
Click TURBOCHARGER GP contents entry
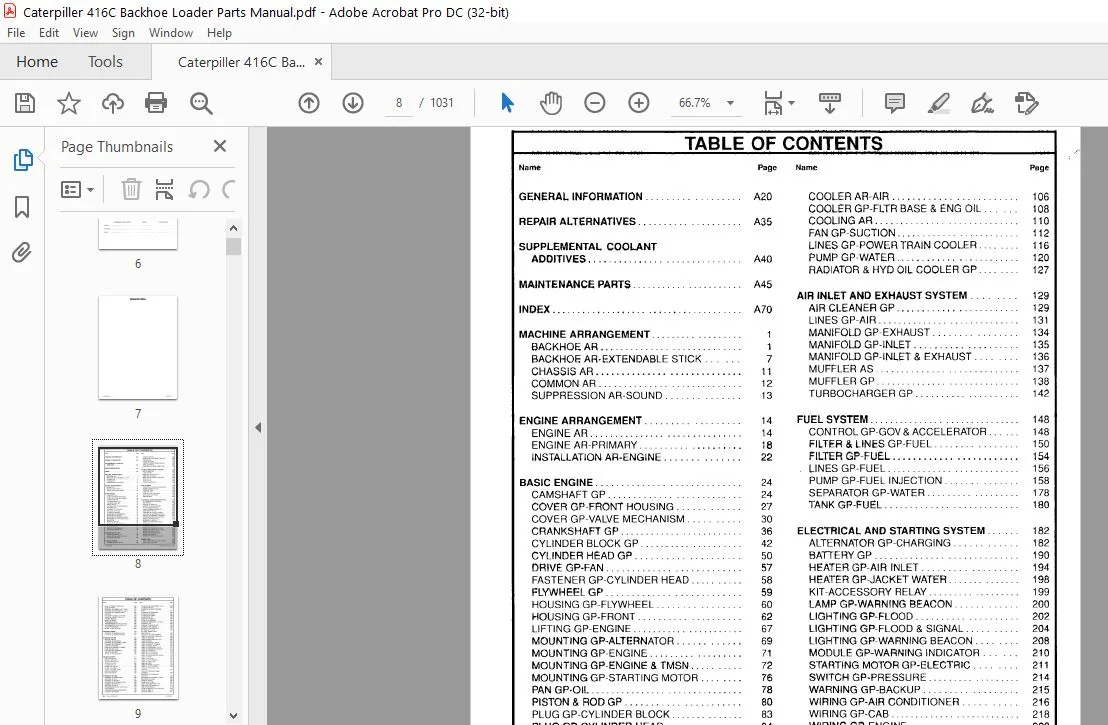pyautogui.click(x=861, y=394)
